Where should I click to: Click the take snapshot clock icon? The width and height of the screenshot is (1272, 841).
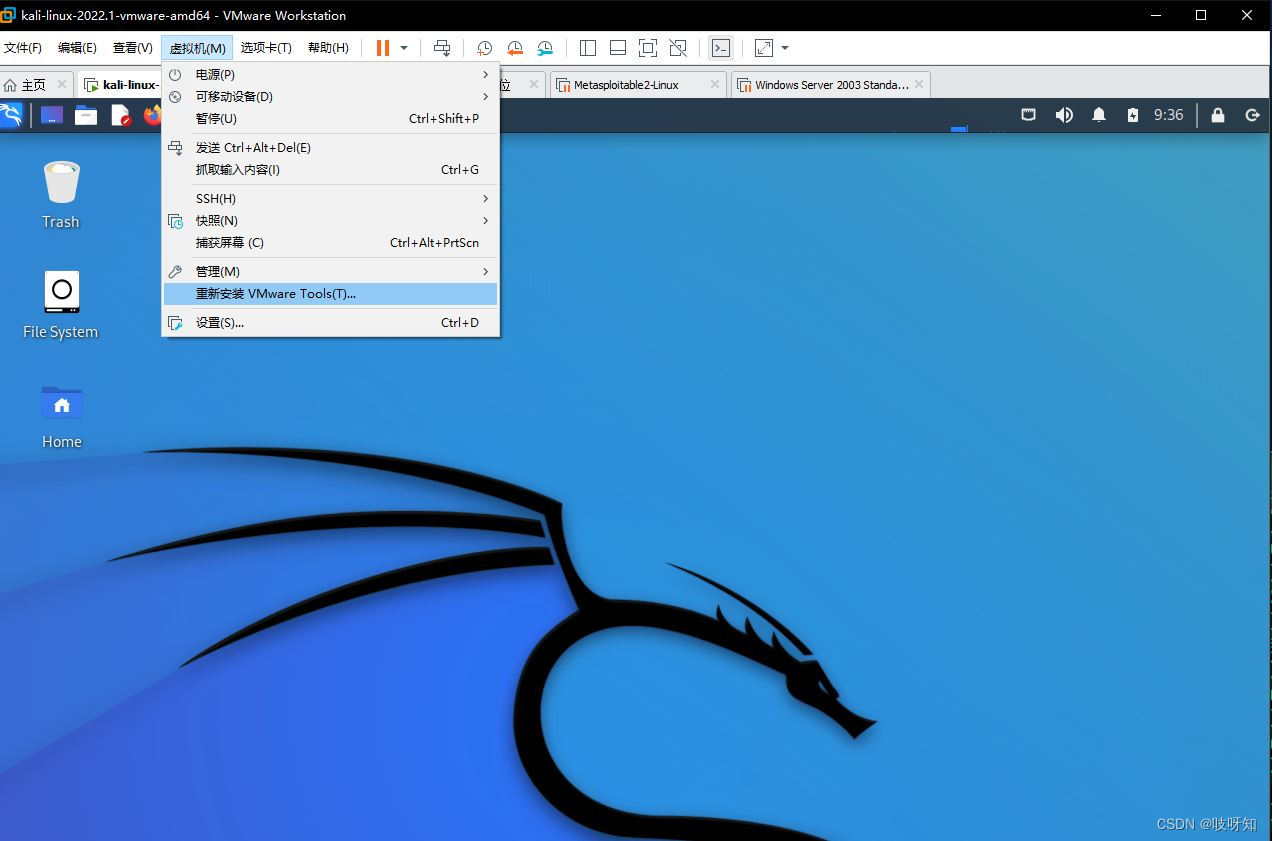(x=484, y=48)
